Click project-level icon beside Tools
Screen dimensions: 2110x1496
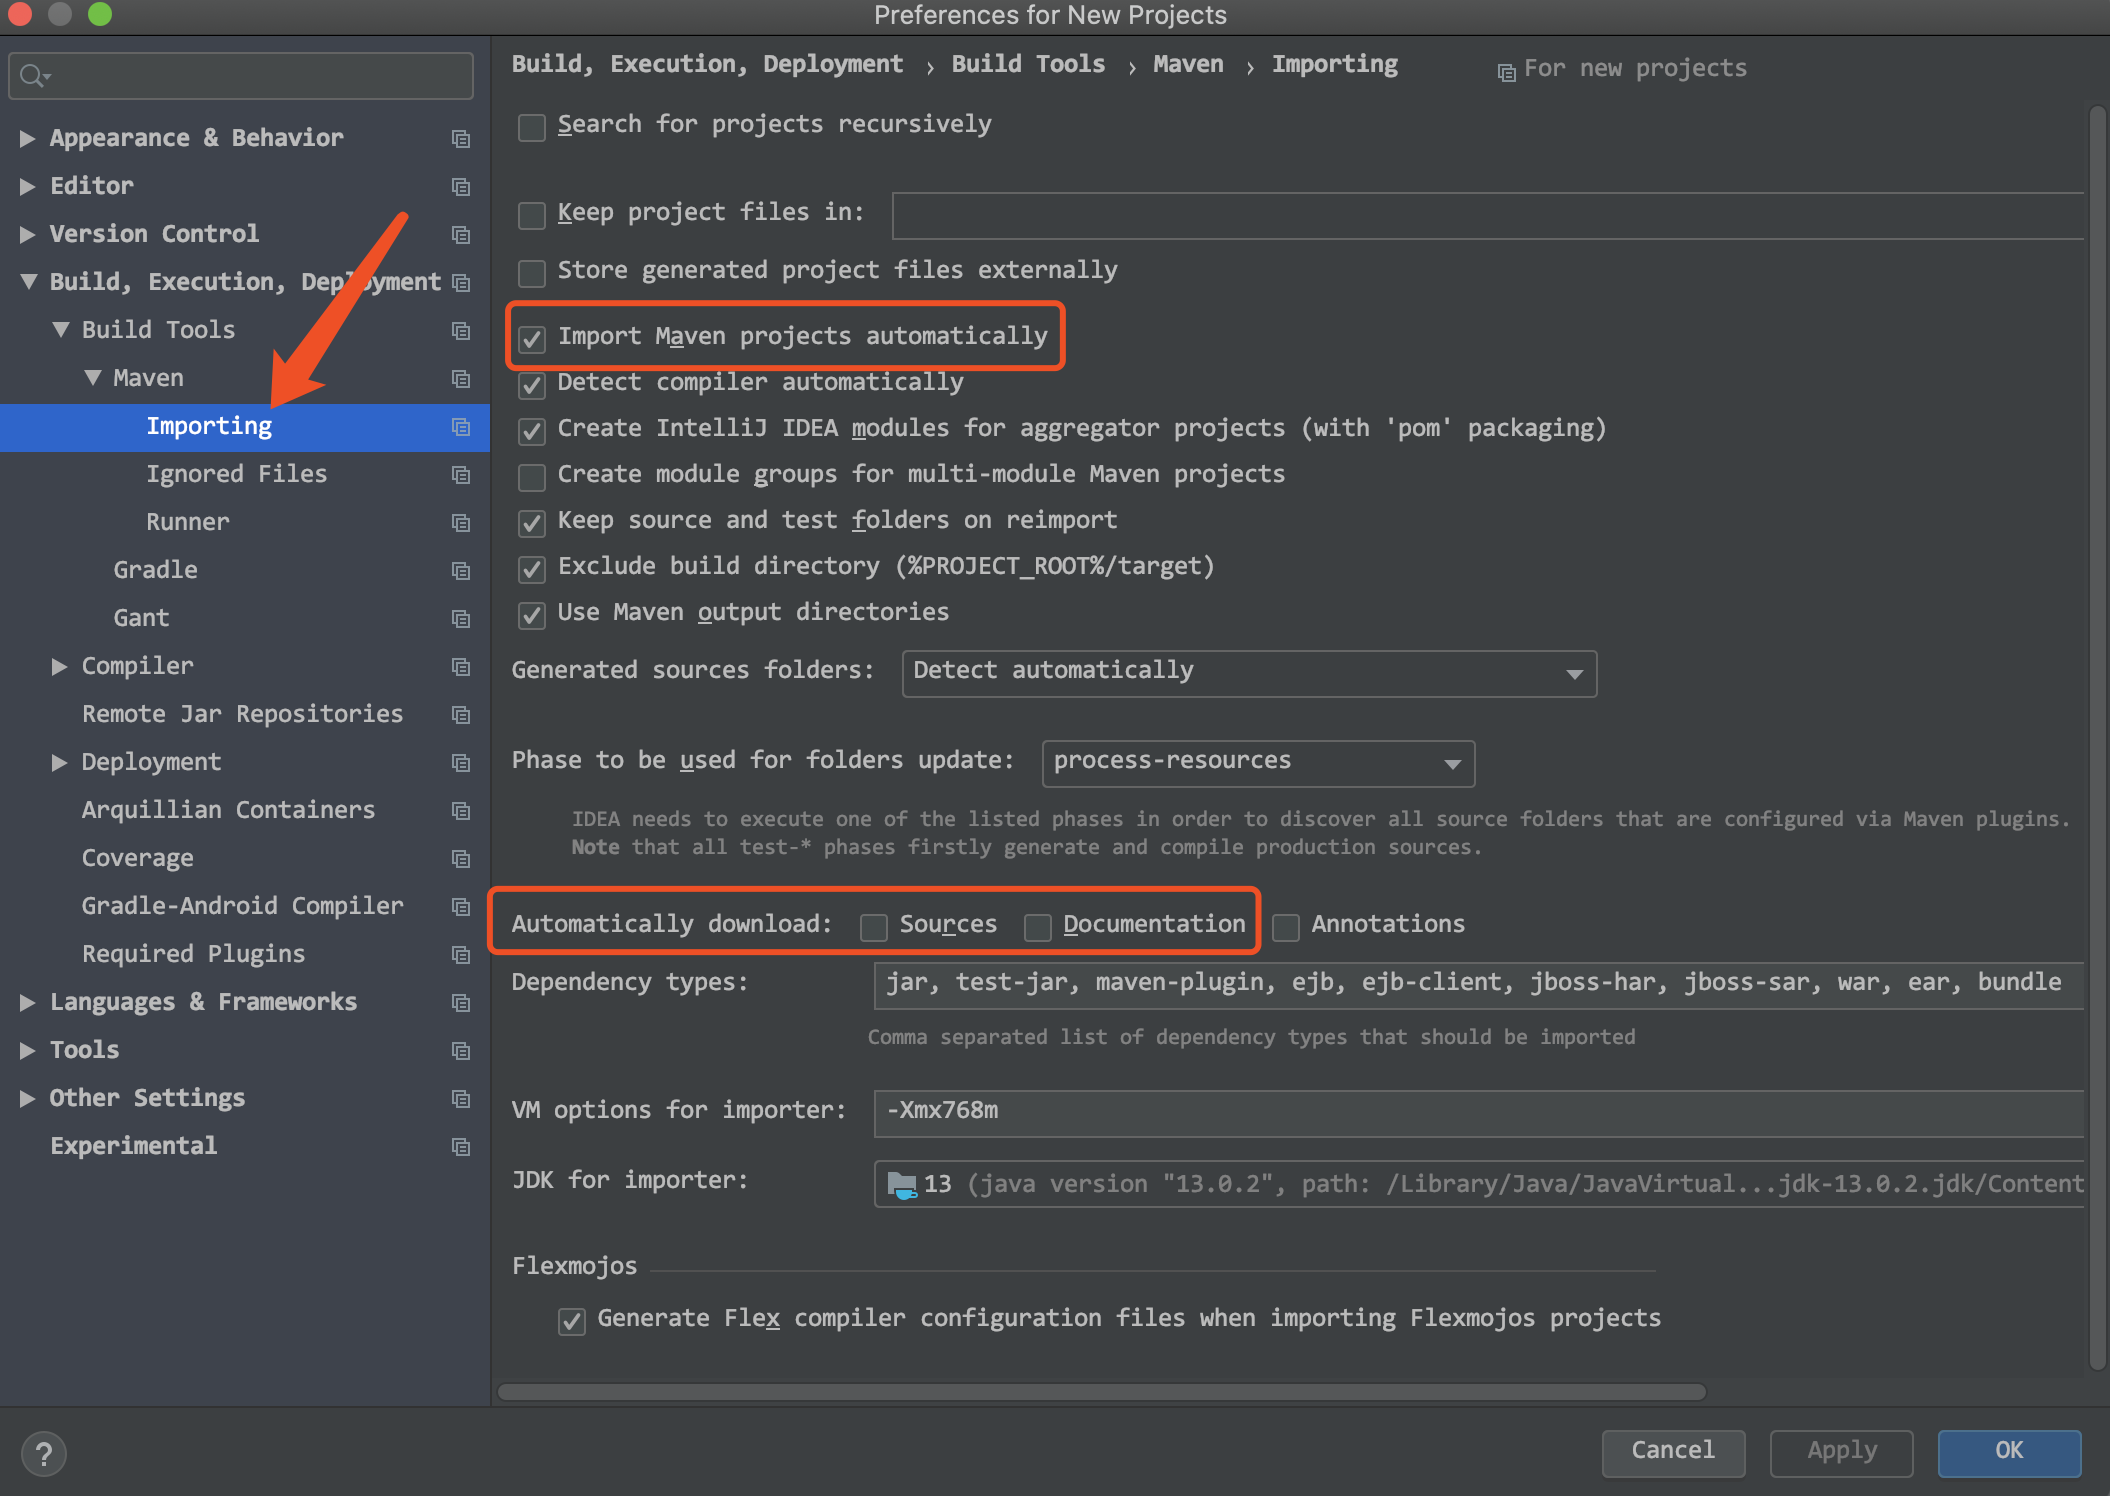point(461,1051)
